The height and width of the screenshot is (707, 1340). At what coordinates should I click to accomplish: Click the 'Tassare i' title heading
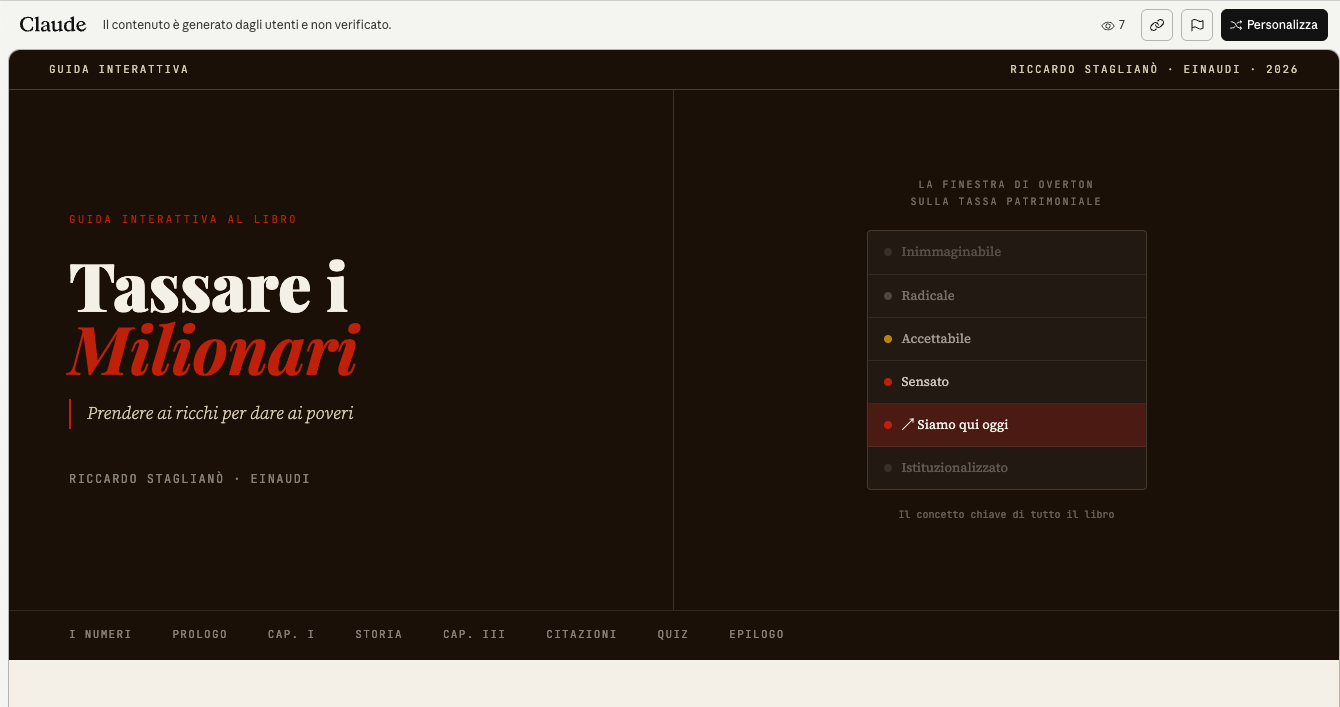pyautogui.click(x=209, y=288)
